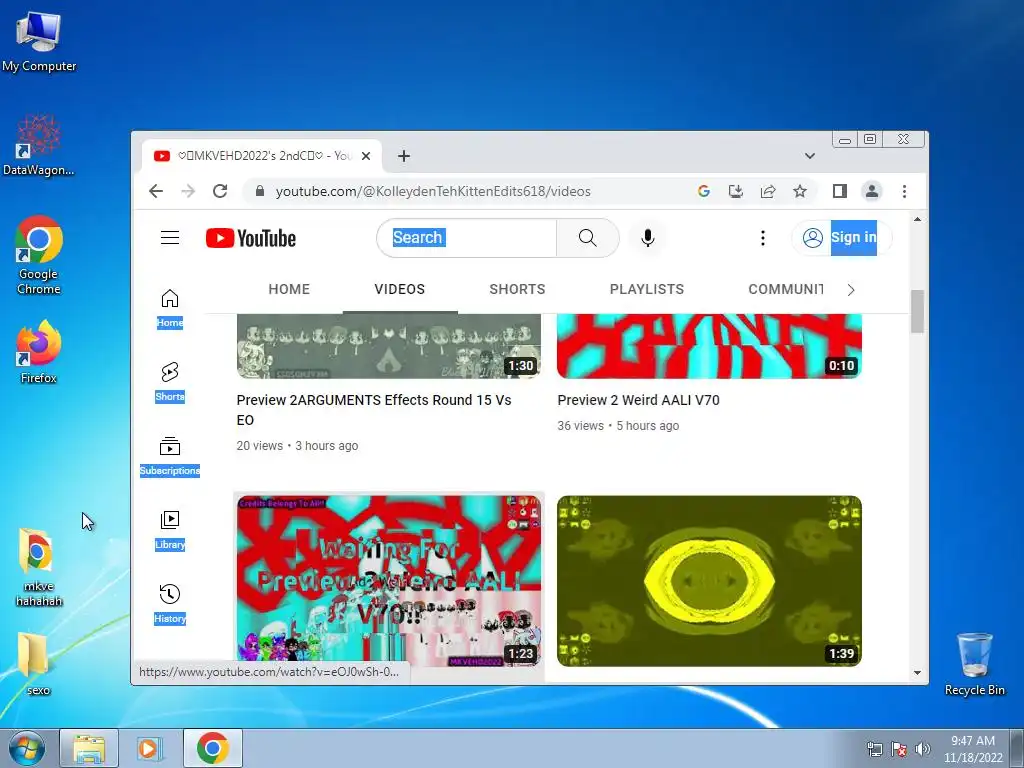
Task: Open Chrome tab search dropdown arrow
Action: (810, 156)
